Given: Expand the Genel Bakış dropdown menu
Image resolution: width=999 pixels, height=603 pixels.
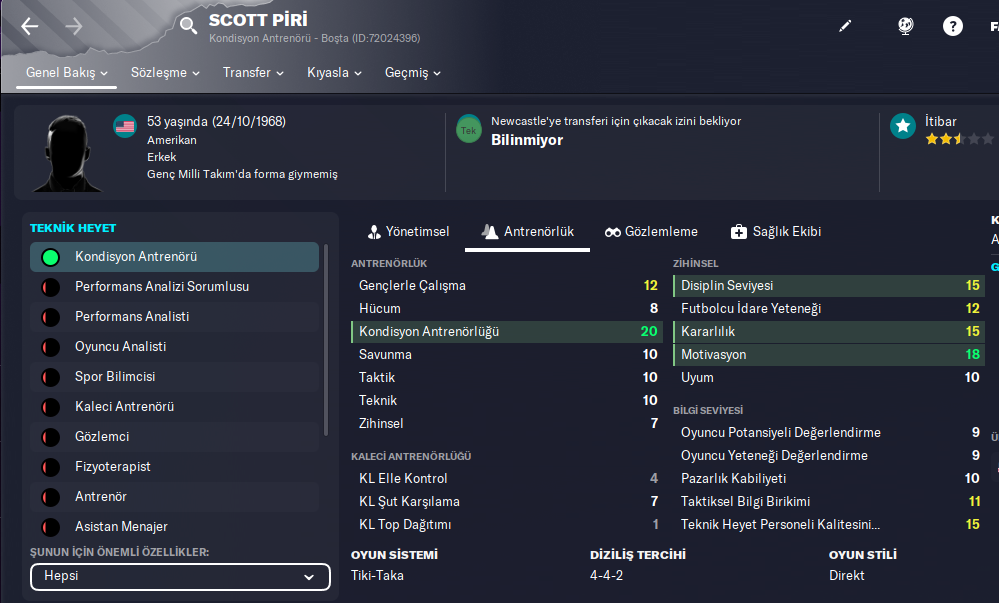Looking at the screenshot, I should click(x=67, y=73).
